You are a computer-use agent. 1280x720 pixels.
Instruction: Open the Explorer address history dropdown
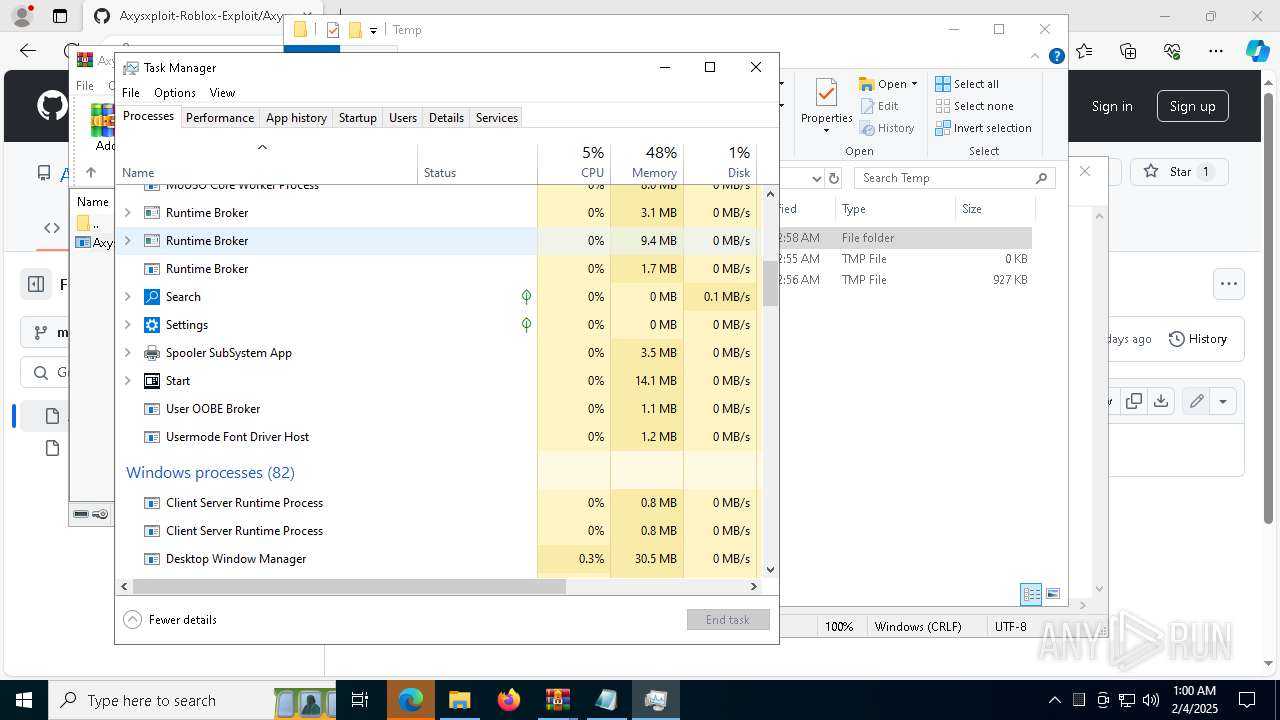pyautogui.click(x=816, y=178)
